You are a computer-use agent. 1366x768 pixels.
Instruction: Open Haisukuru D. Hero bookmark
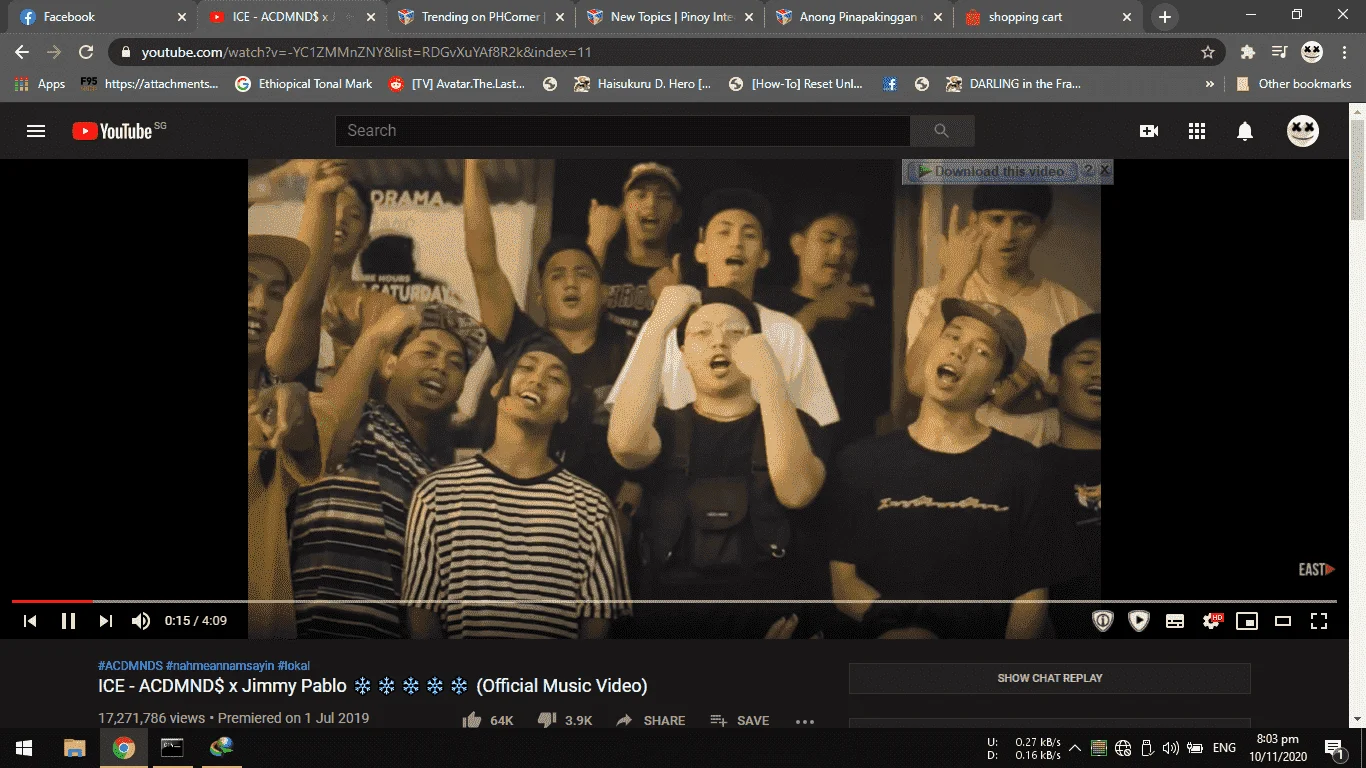[x=643, y=84]
